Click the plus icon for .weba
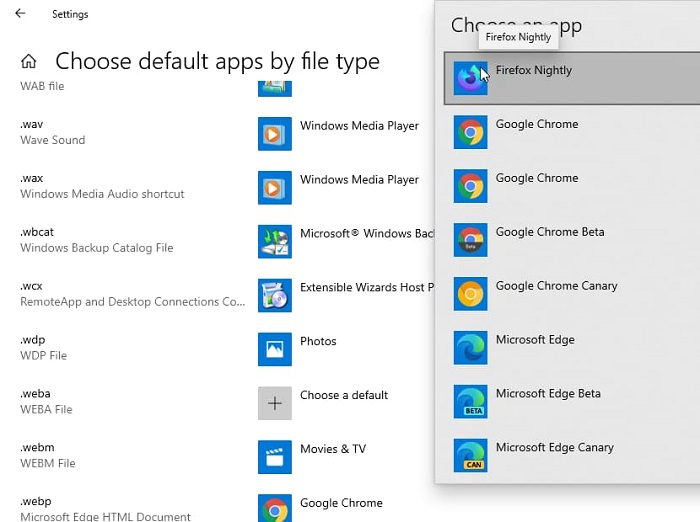Image resolution: width=700 pixels, height=522 pixels. (274, 403)
